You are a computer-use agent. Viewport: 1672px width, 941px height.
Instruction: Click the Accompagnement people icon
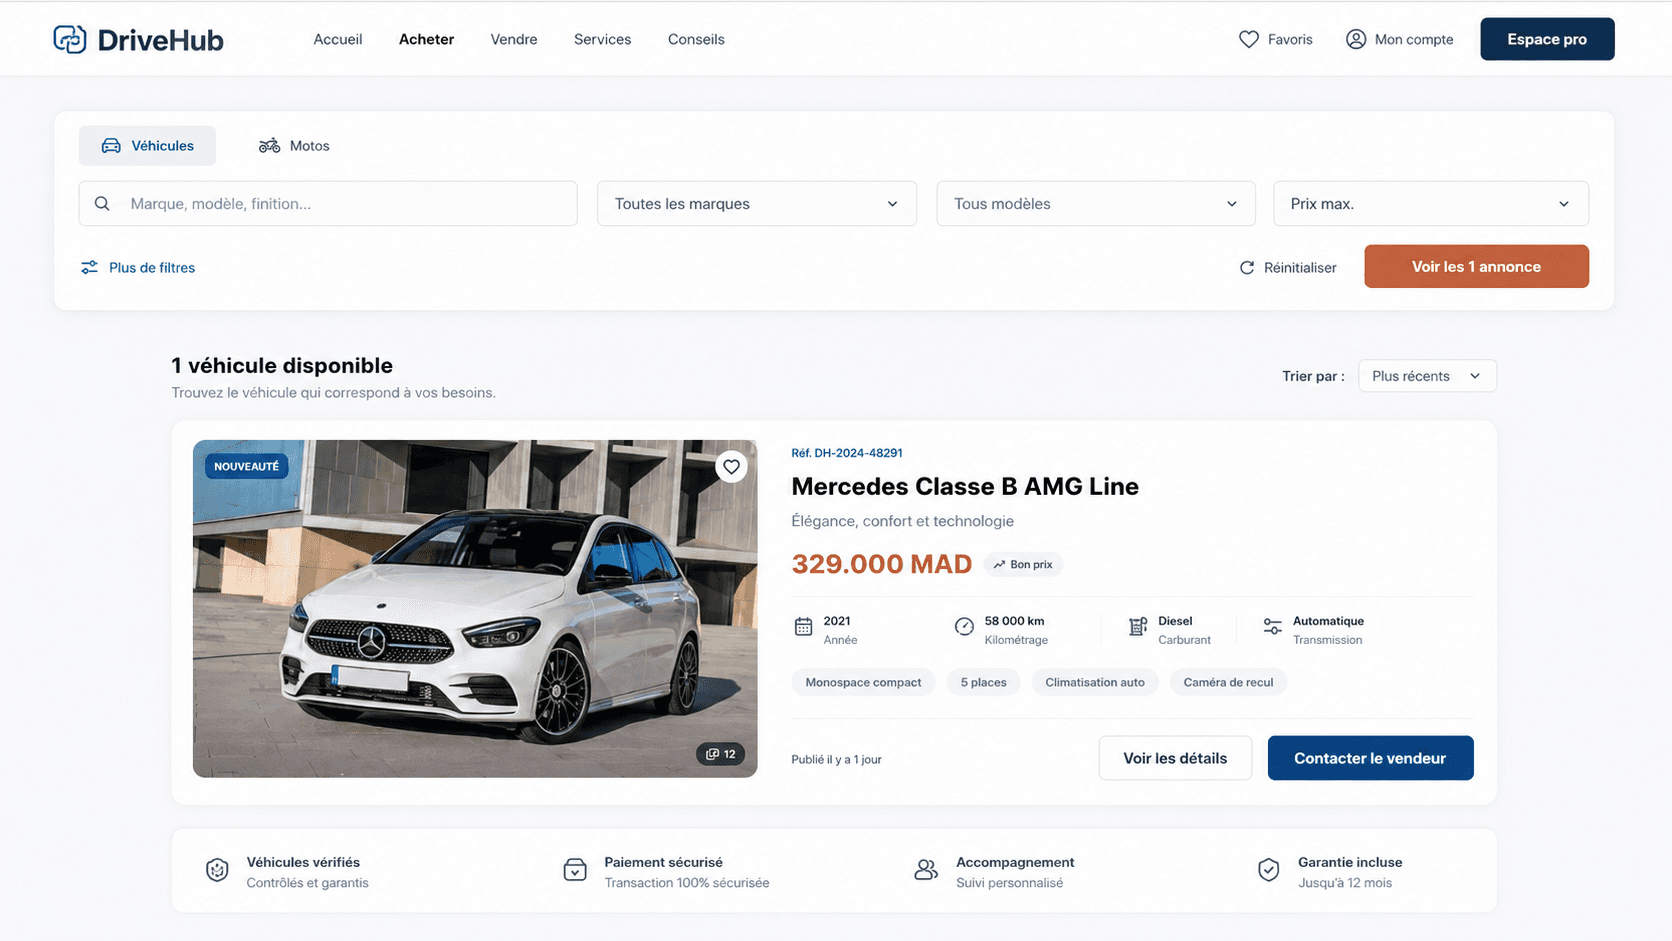tap(926, 870)
